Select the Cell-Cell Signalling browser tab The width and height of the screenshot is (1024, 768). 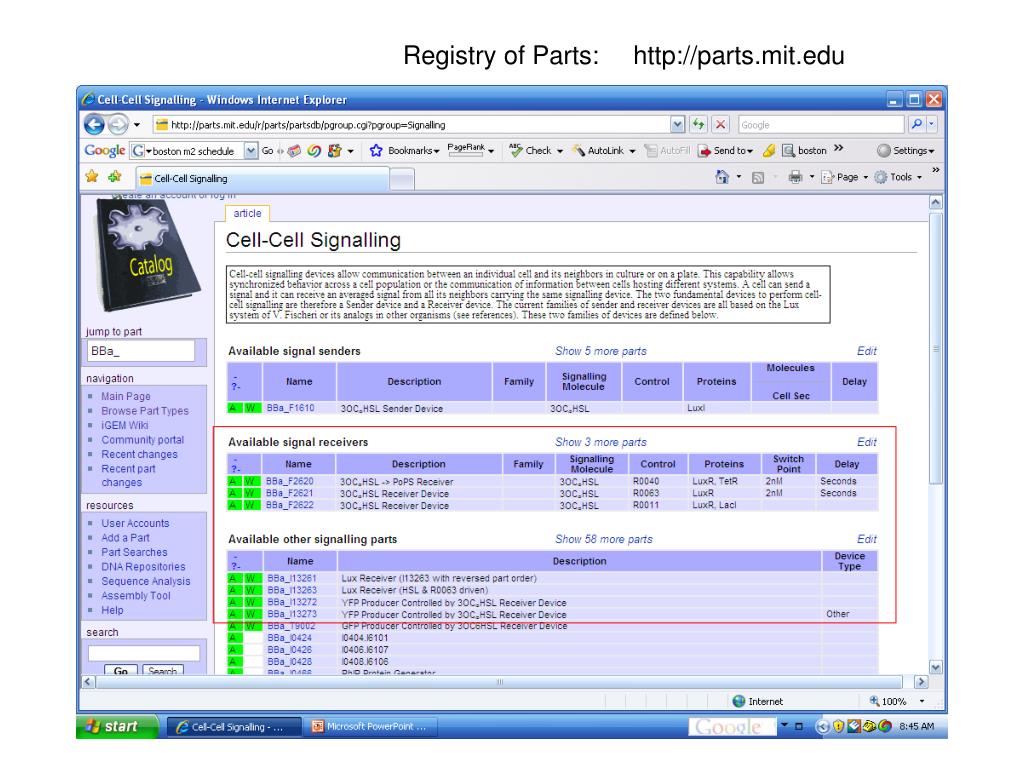point(261,178)
